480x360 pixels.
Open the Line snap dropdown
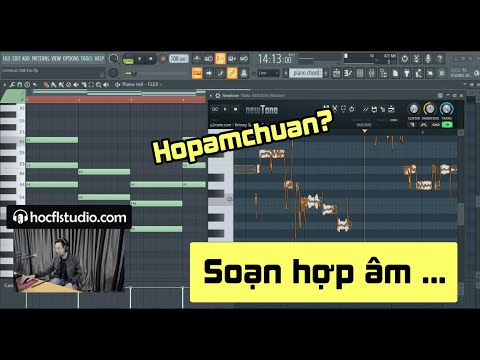point(268,73)
